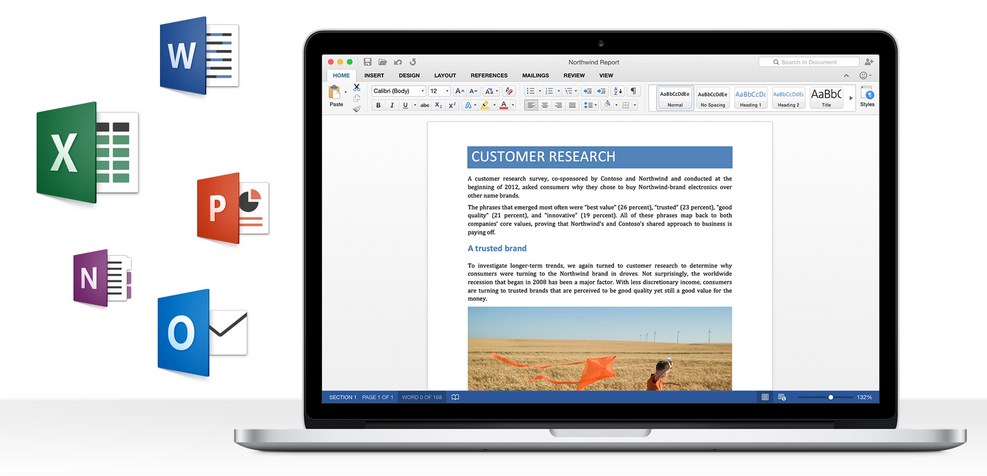Switch to the MAILINGS tab
The height and width of the screenshot is (476, 987).
pyautogui.click(x=536, y=76)
